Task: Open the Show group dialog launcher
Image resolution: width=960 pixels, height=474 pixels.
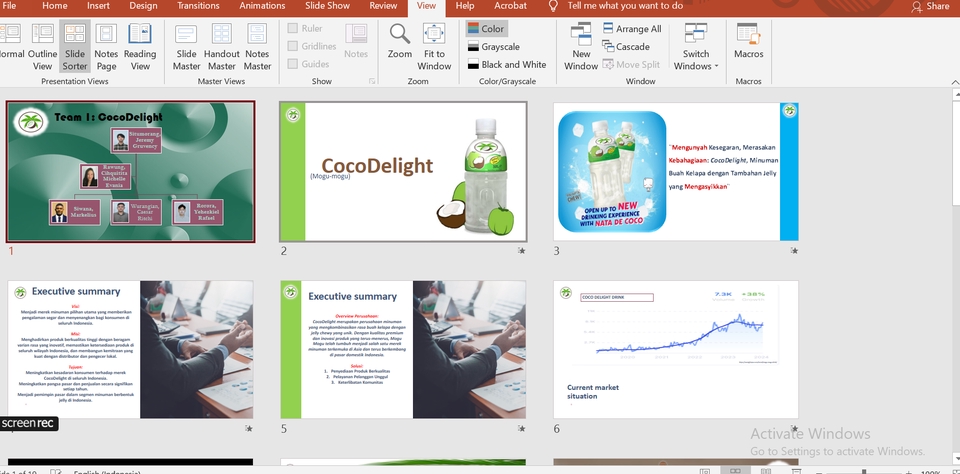Action: [x=371, y=81]
